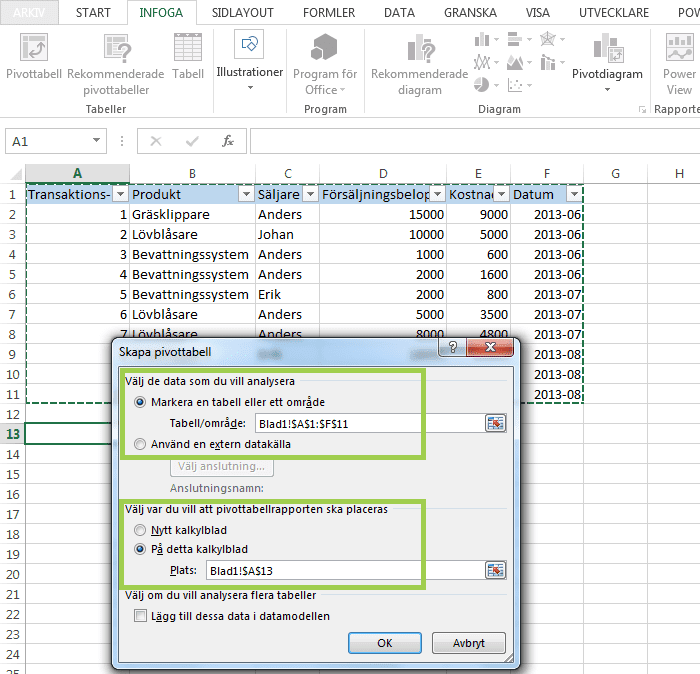
Task: Click Avbryt to cancel dialog
Action: 468,643
